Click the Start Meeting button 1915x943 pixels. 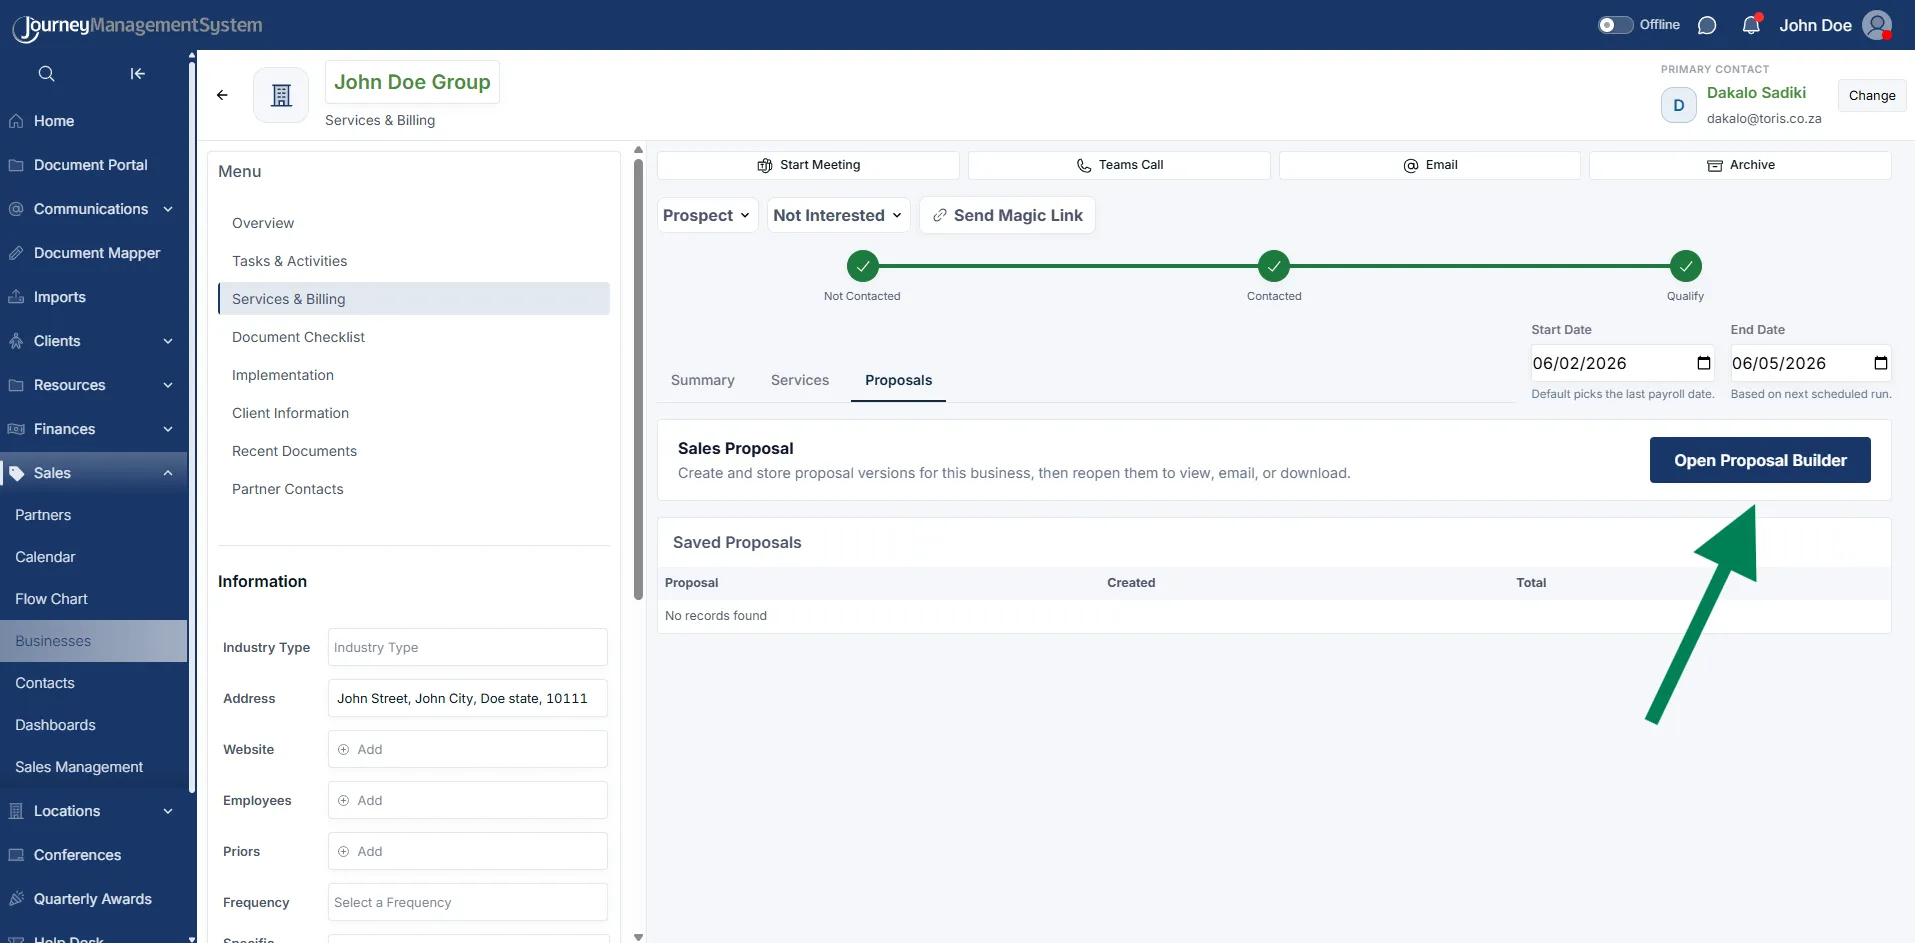click(x=808, y=165)
